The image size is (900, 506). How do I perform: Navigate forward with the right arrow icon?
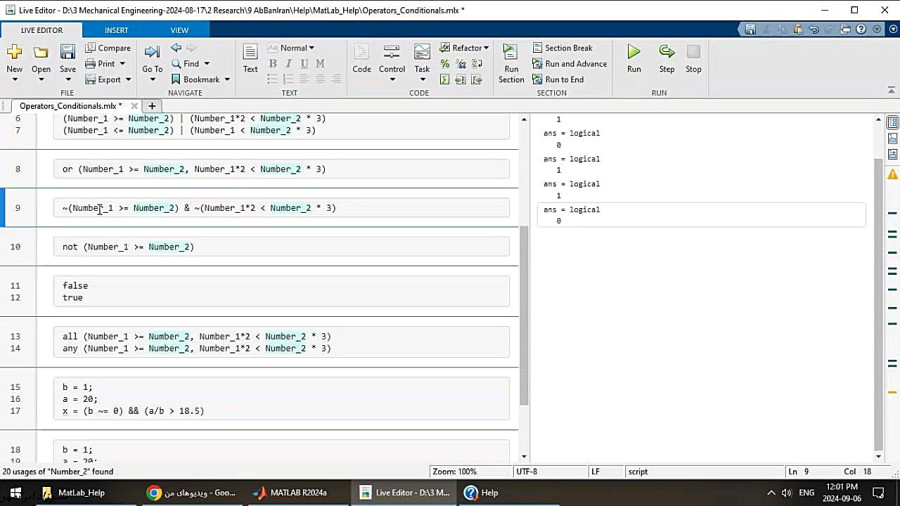191,48
